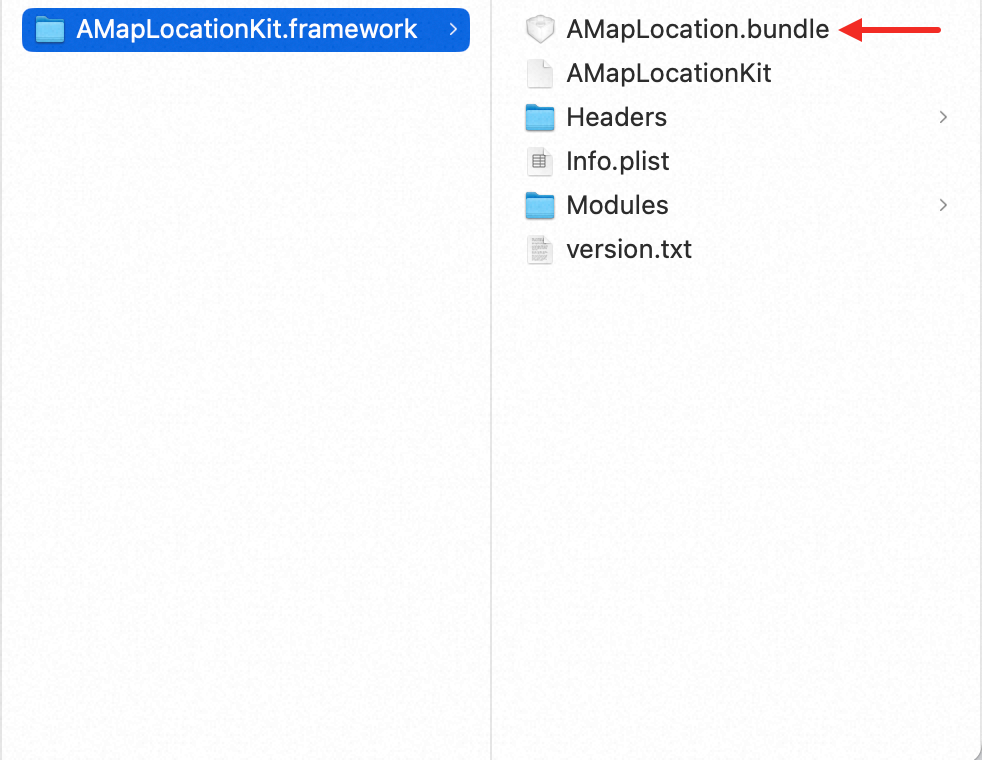The width and height of the screenshot is (982, 760).
Task: Select the Modules folder label
Action: click(x=617, y=205)
